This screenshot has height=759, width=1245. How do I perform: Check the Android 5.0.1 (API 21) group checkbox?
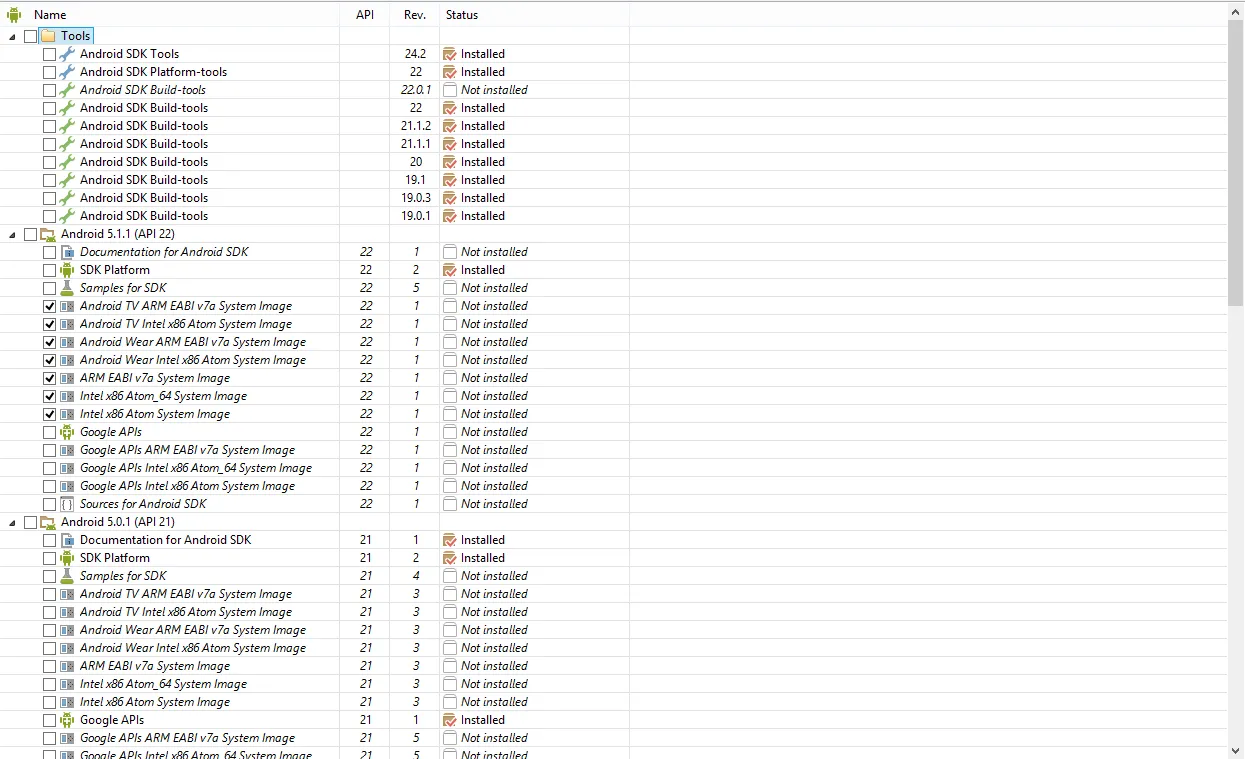[30, 522]
